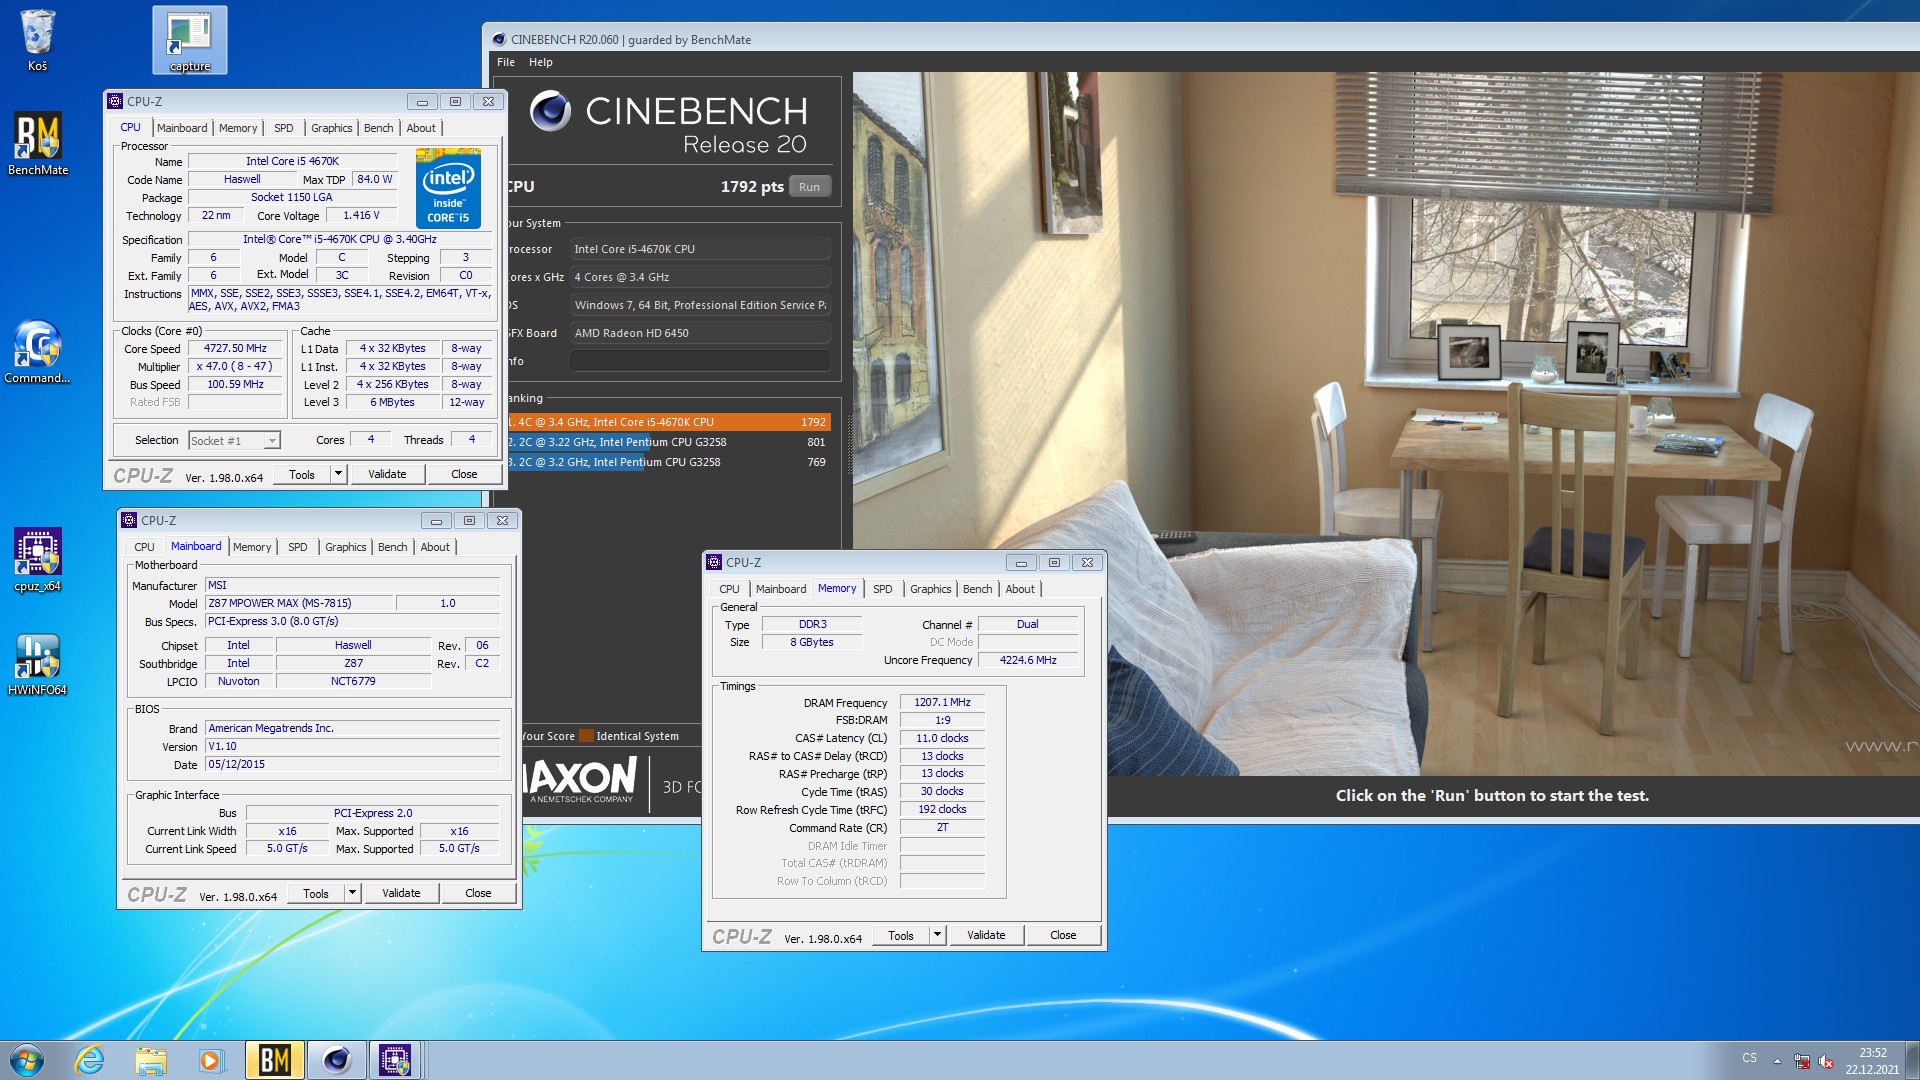Screen dimensions: 1920x1080
Task: Click Tools button in Memory window
Action: (901, 935)
